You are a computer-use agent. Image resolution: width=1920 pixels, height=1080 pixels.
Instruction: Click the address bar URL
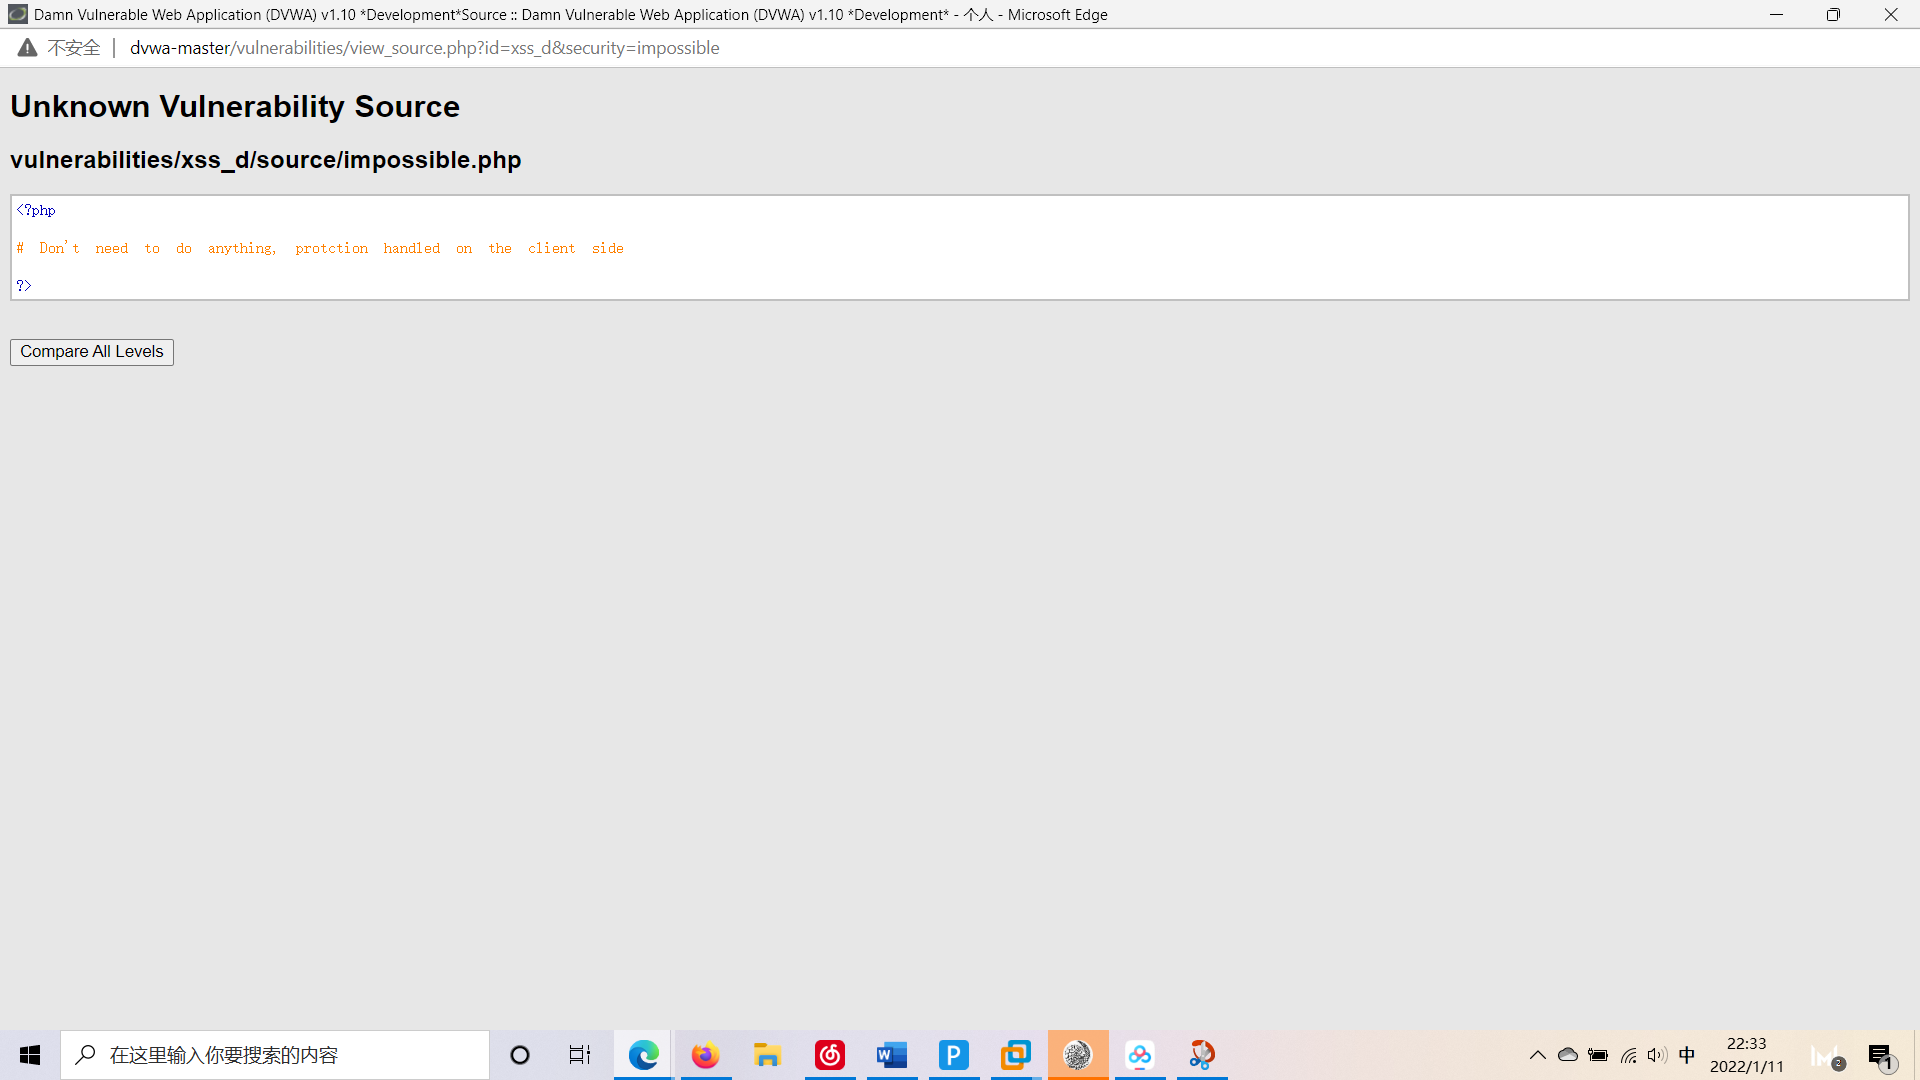pyautogui.click(x=425, y=47)
